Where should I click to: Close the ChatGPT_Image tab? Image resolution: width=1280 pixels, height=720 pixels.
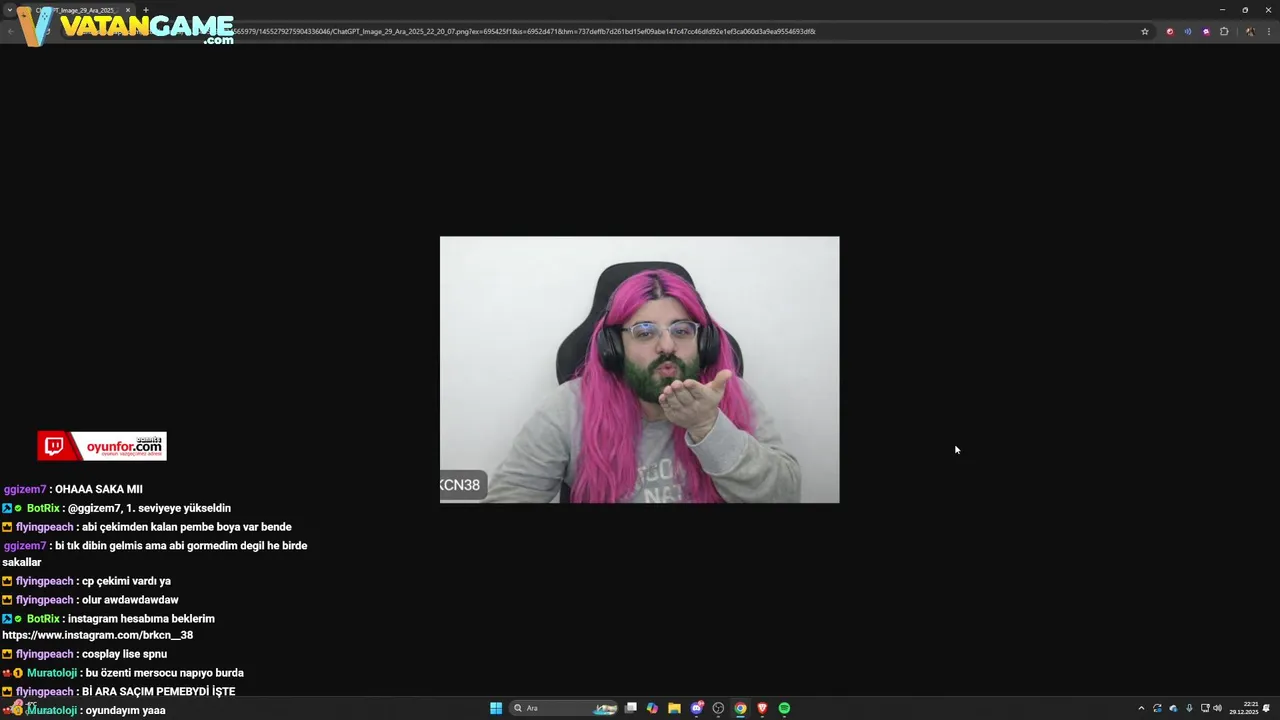click(x=128, y=10)
